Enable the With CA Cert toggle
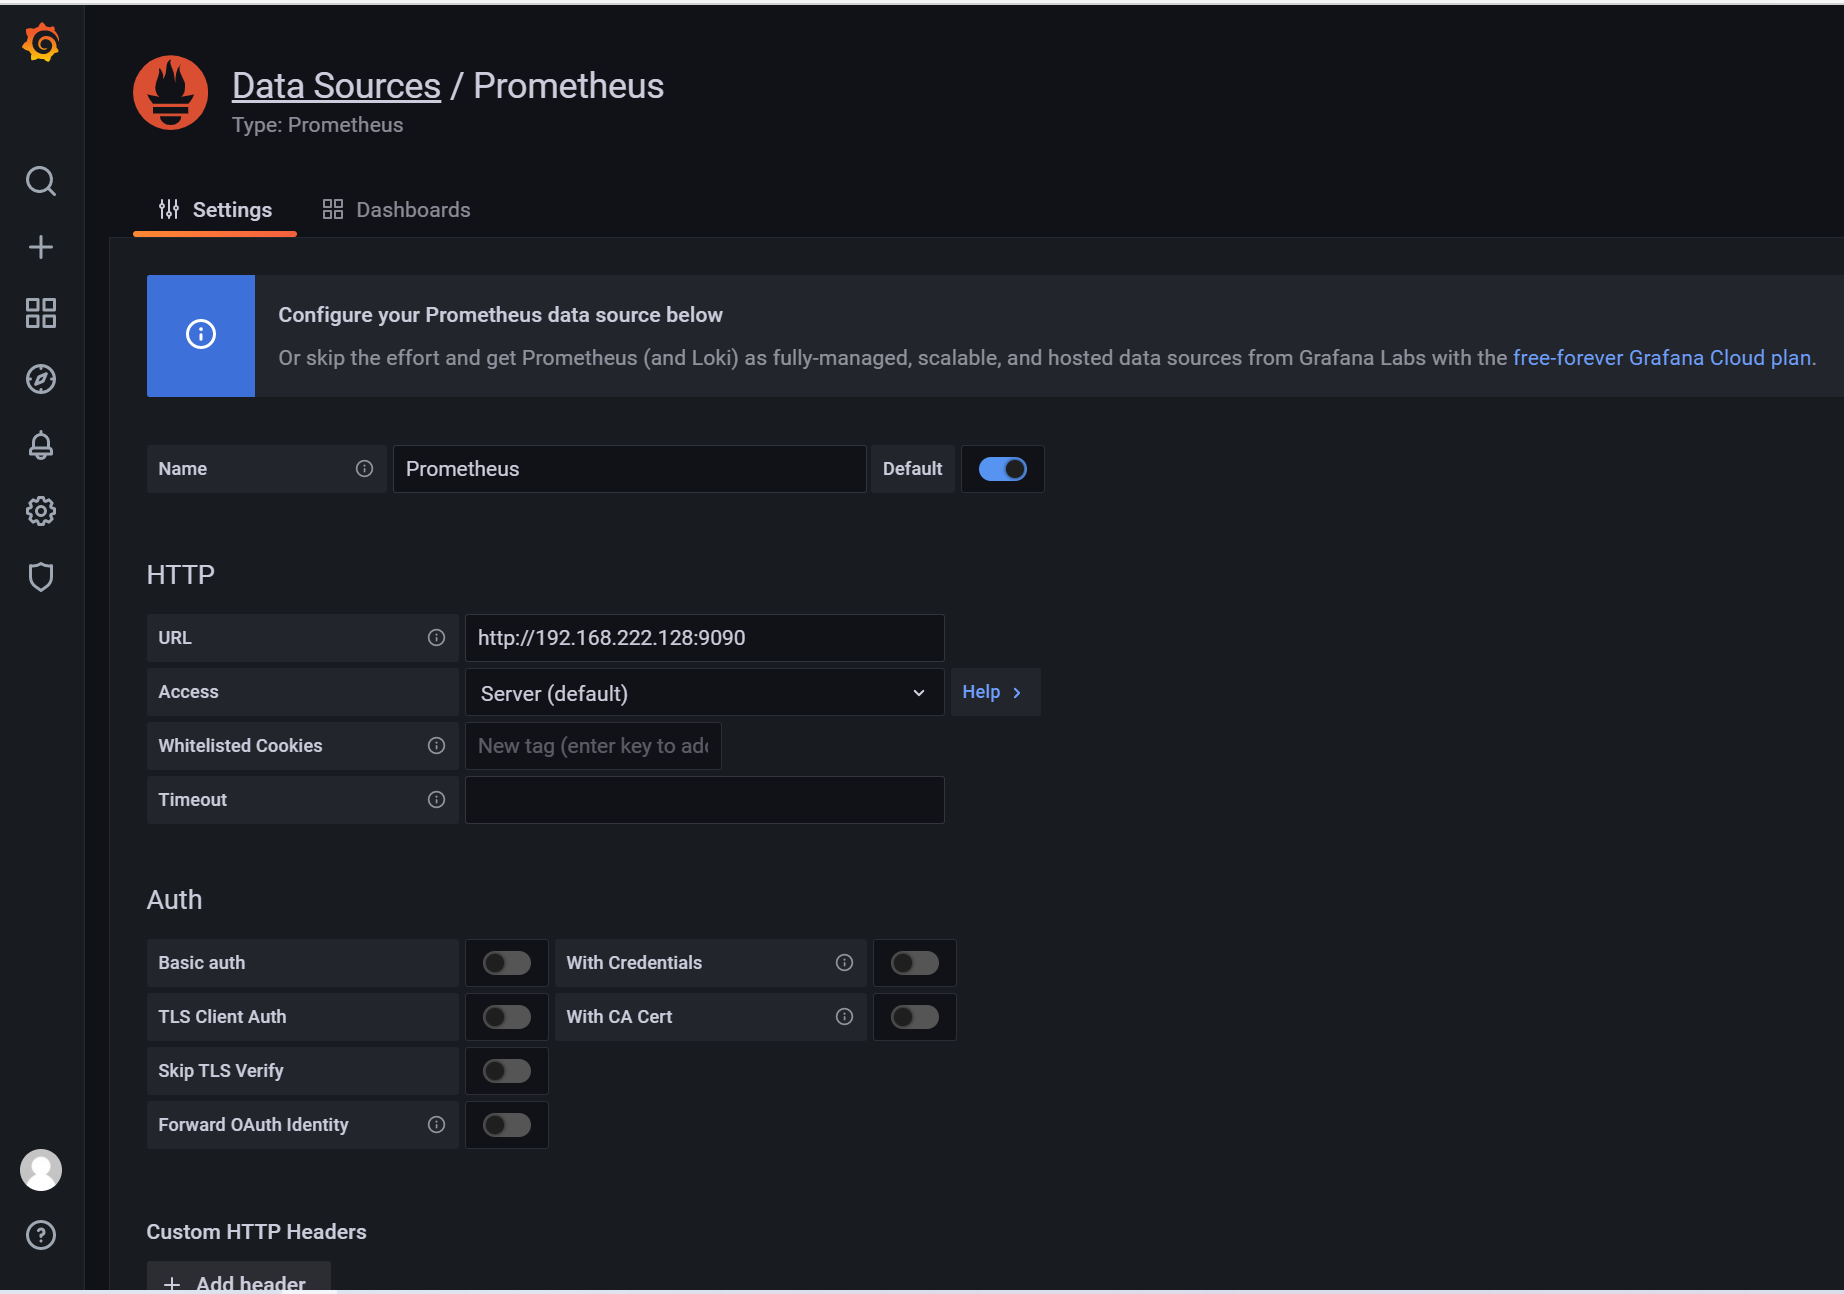 (x=915, y=1017)
